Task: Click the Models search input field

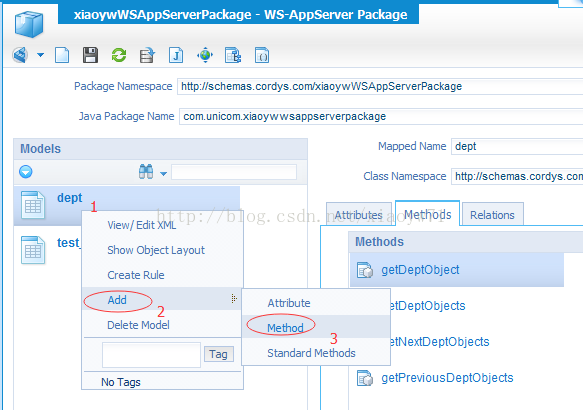Action: click(234, 172)
